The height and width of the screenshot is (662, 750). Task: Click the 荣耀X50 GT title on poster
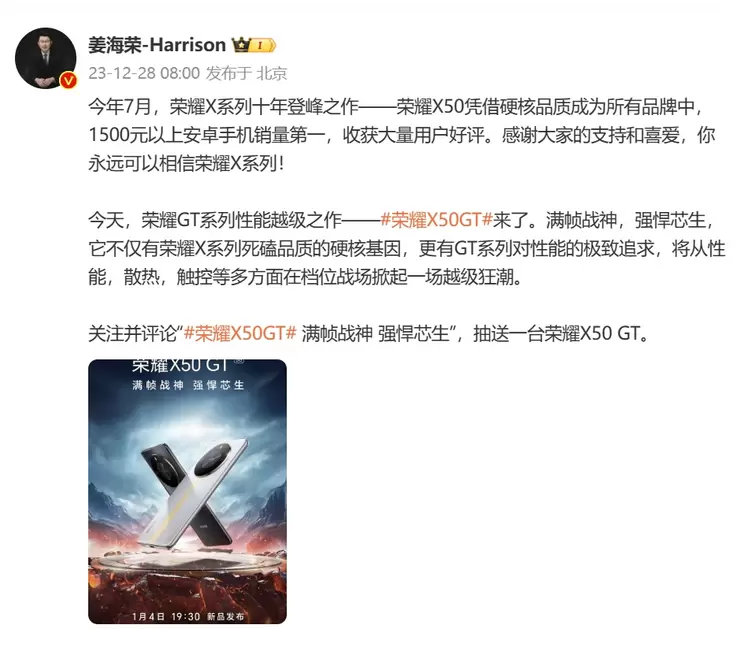[181, 365]
